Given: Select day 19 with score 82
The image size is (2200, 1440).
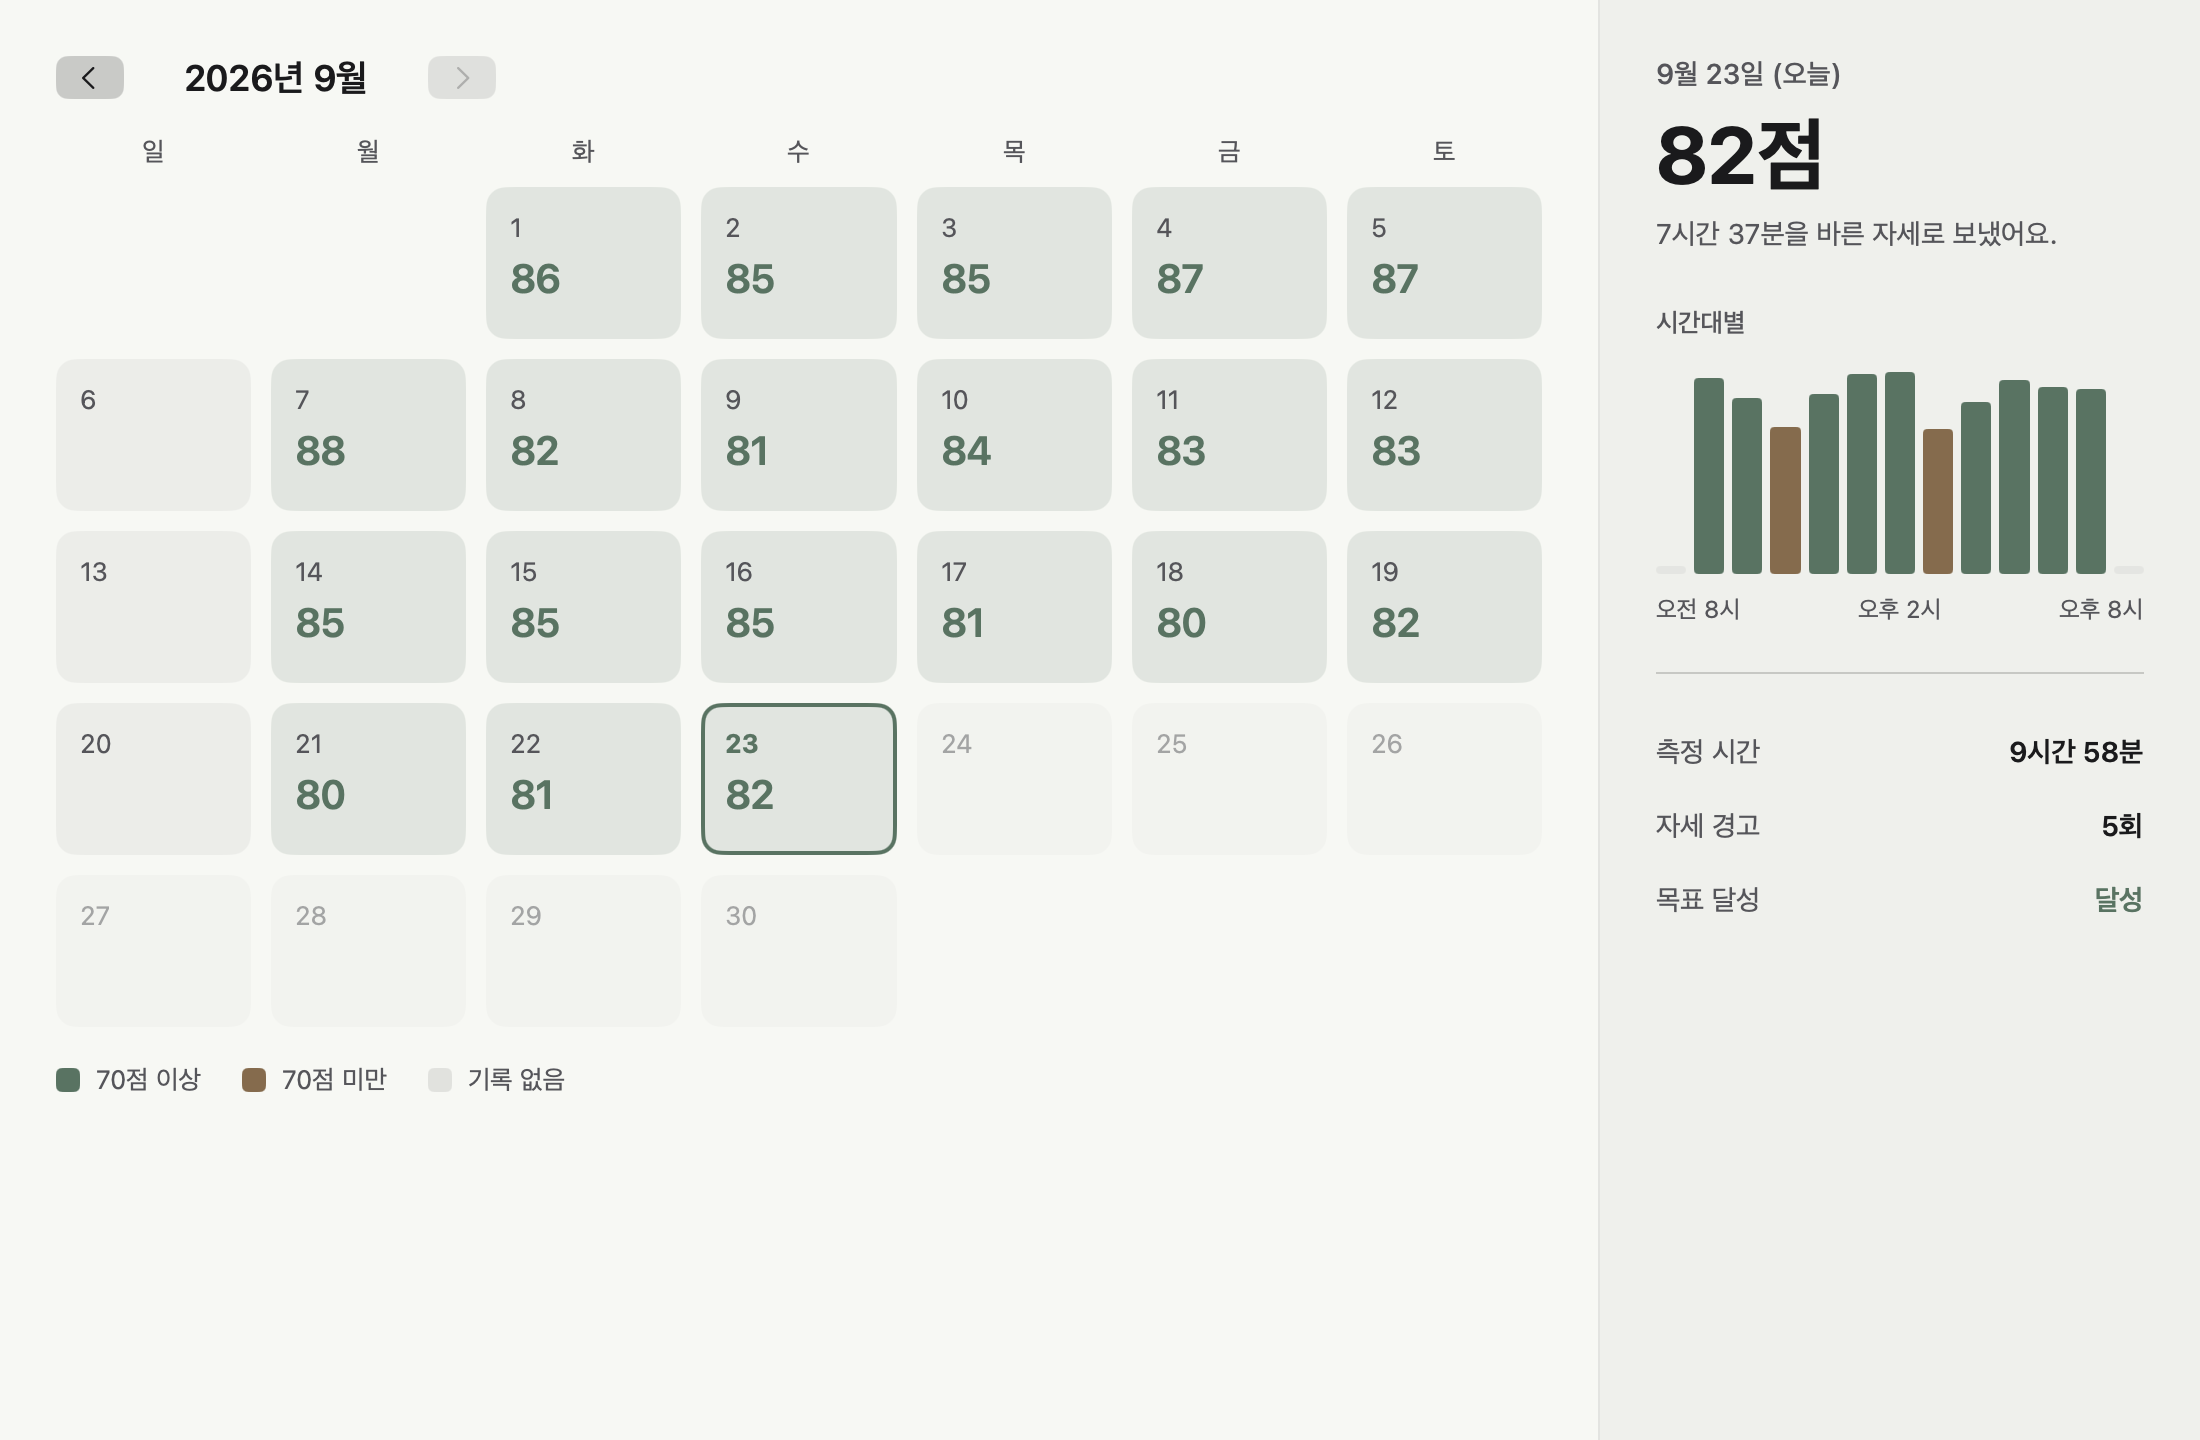Looking at the screenshot, I should [x=1444, y=607].
